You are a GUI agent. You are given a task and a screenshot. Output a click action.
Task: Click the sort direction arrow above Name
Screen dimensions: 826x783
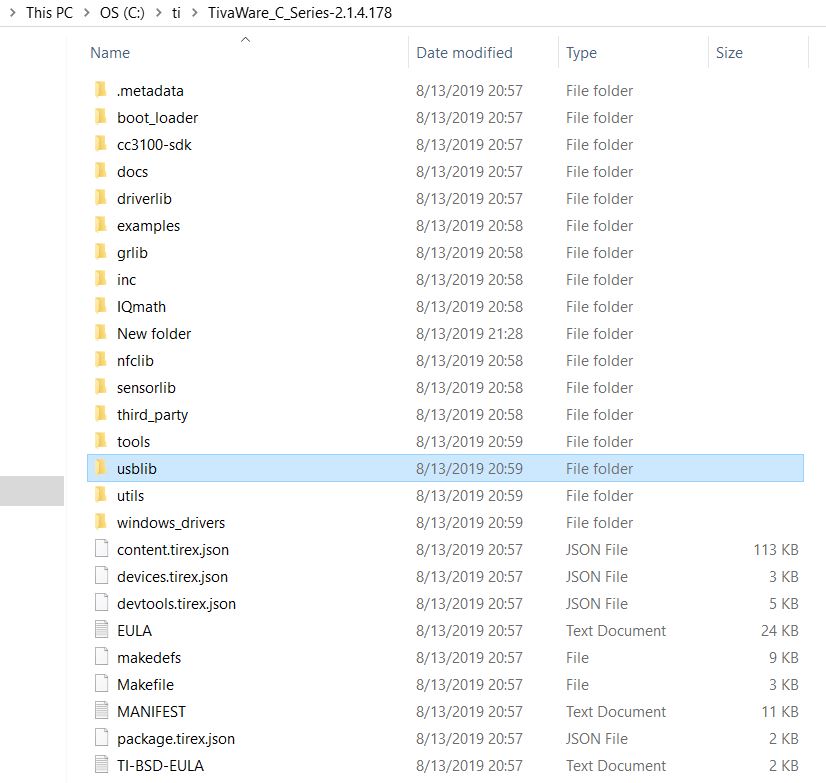(245, 40)
